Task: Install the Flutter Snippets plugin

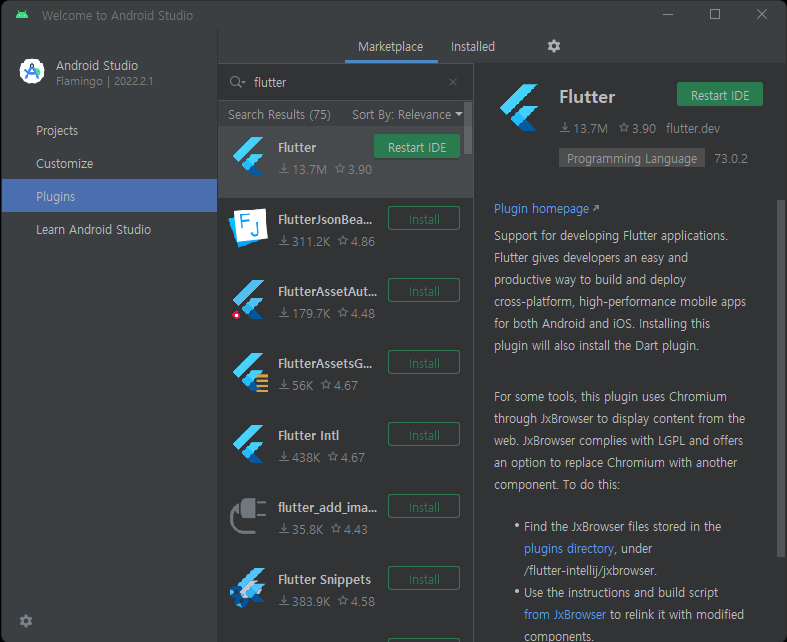Action: pos(424,579)
